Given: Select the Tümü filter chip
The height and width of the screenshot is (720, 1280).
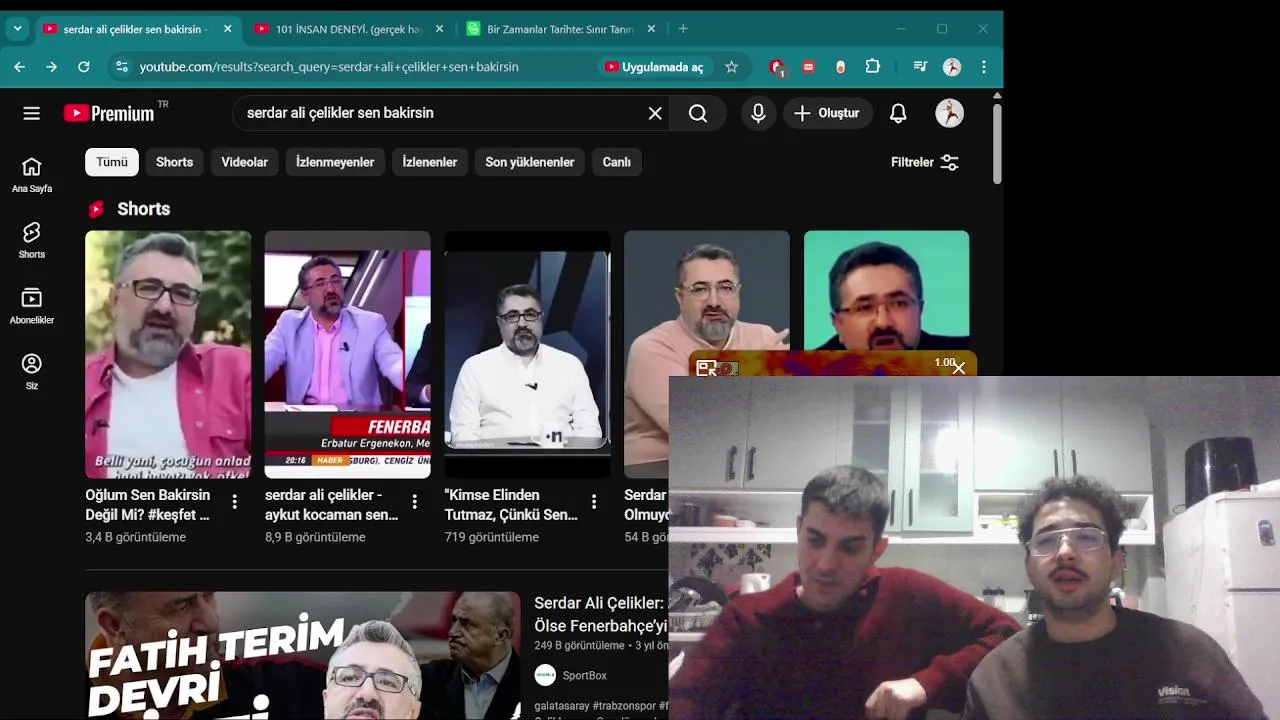Looking at the screenshot, I should click(112, 162).
